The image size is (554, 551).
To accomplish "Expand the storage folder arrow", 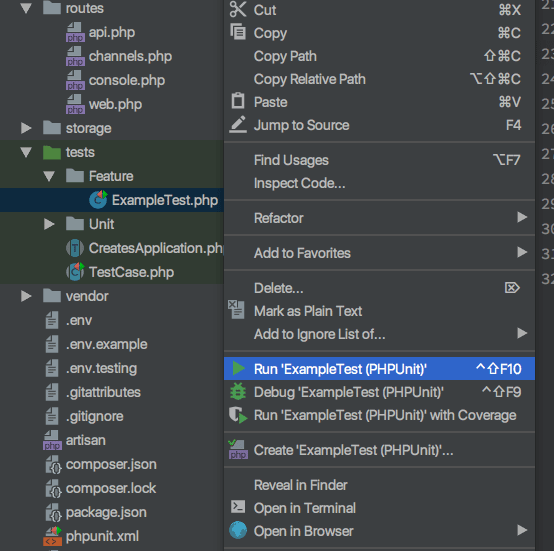I will click(26, 128).
